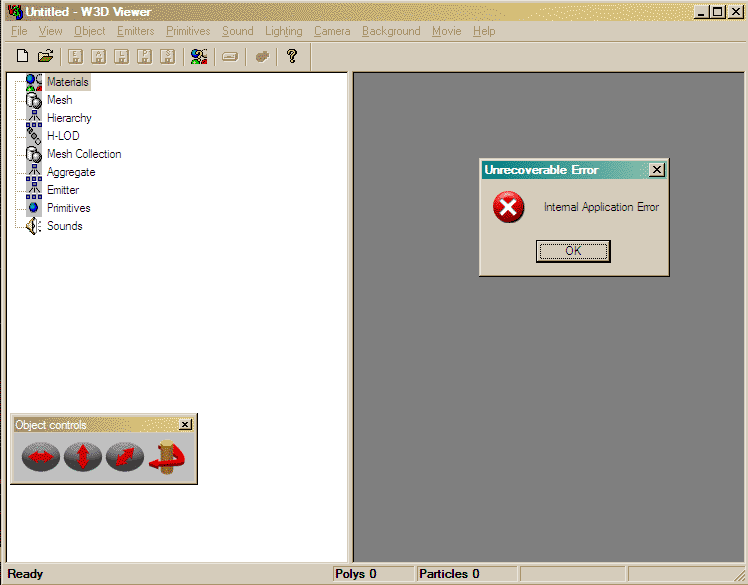The image size is (748, 585).
Task: Close the Unrecoverable Error dialog
Action: click(x=656, y=170)
